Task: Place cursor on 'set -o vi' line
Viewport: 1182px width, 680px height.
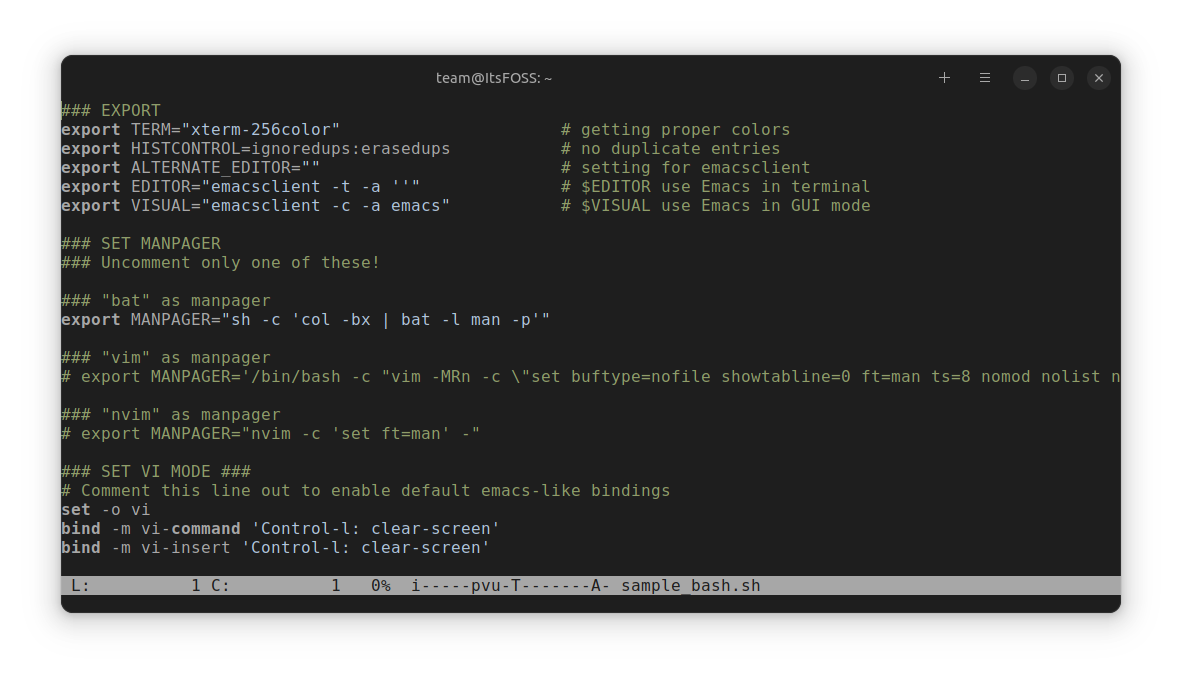Action: (x=106, y=510)
